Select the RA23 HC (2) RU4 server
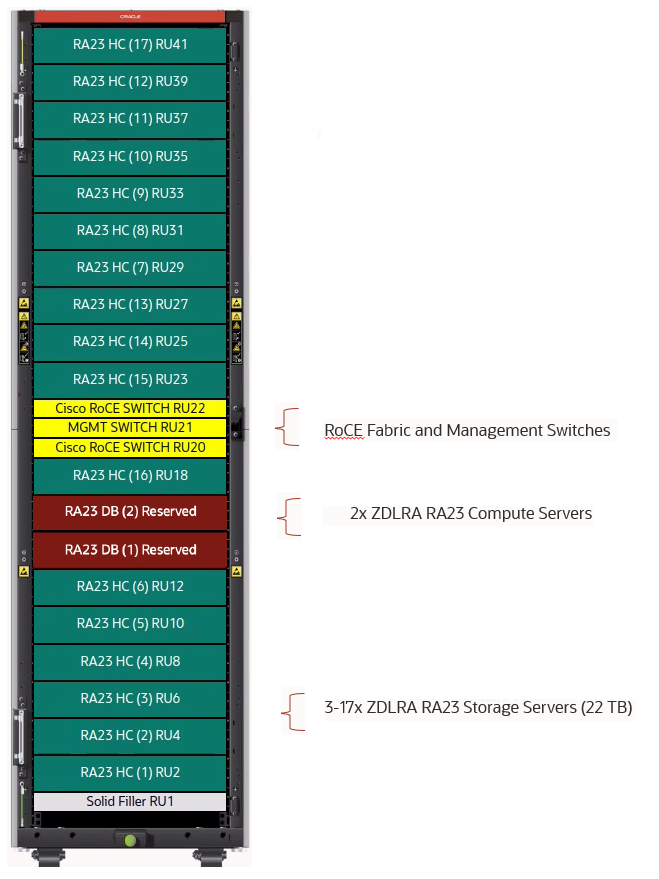659x879 pixels. [130, 736]
